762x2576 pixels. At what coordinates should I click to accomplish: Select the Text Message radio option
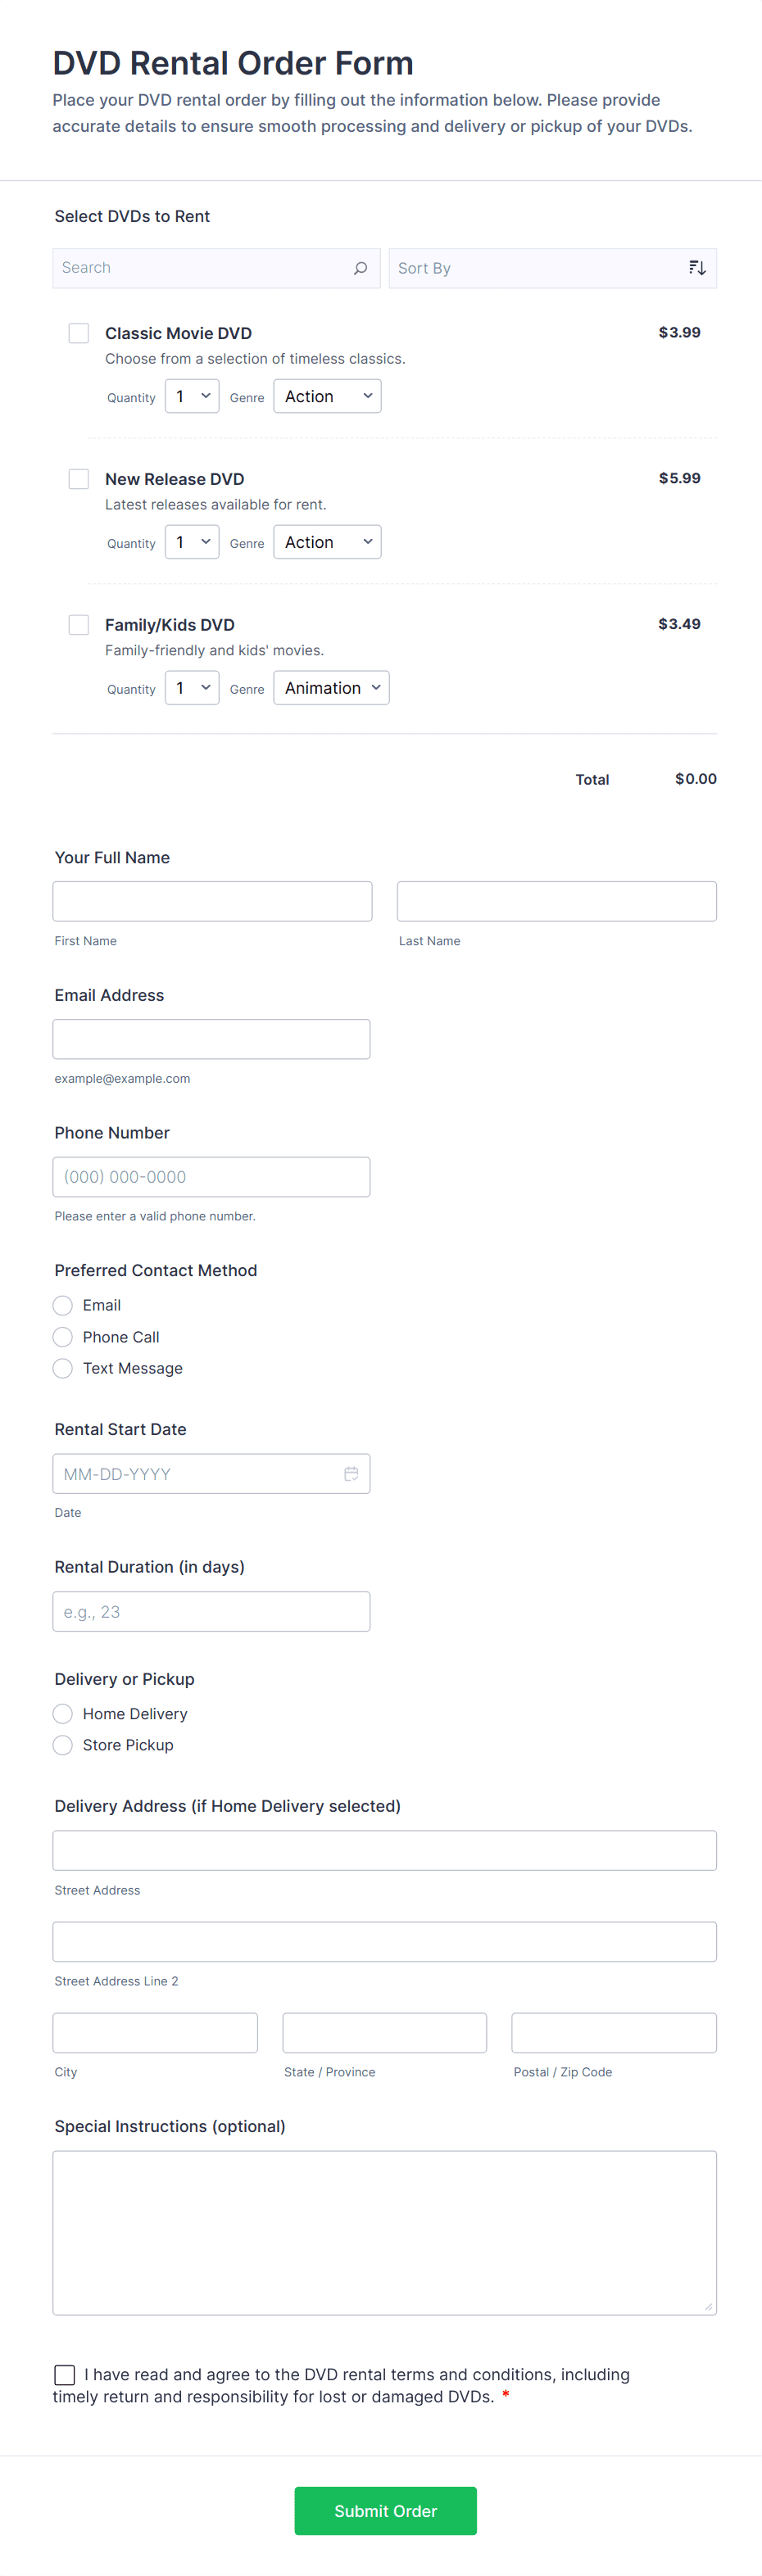pos(63,1368)
